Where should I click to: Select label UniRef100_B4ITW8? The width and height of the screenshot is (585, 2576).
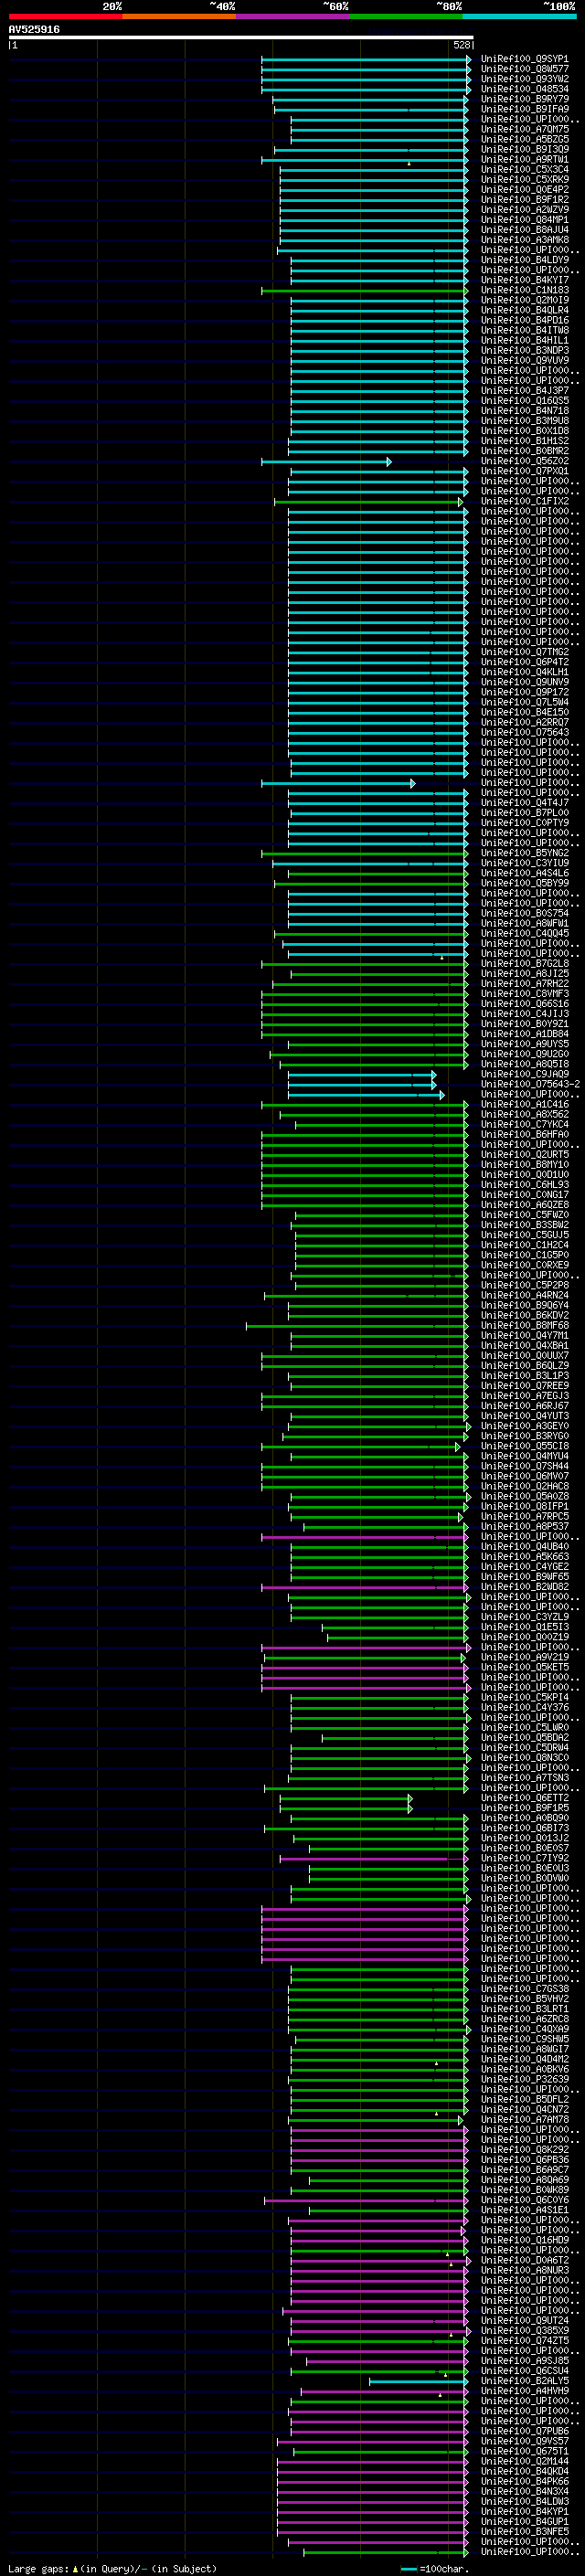pyautogui.click(x=524, y=330)
